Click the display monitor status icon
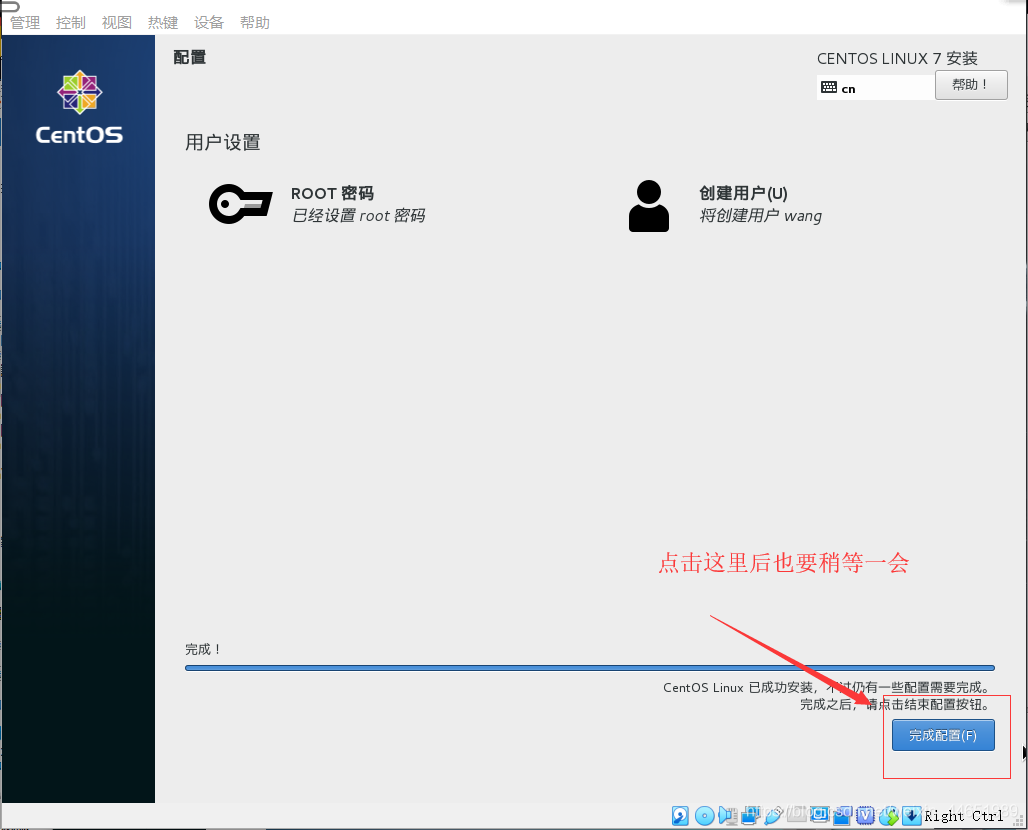Viewport: 1028px width, 830px height. pos(820,814)
